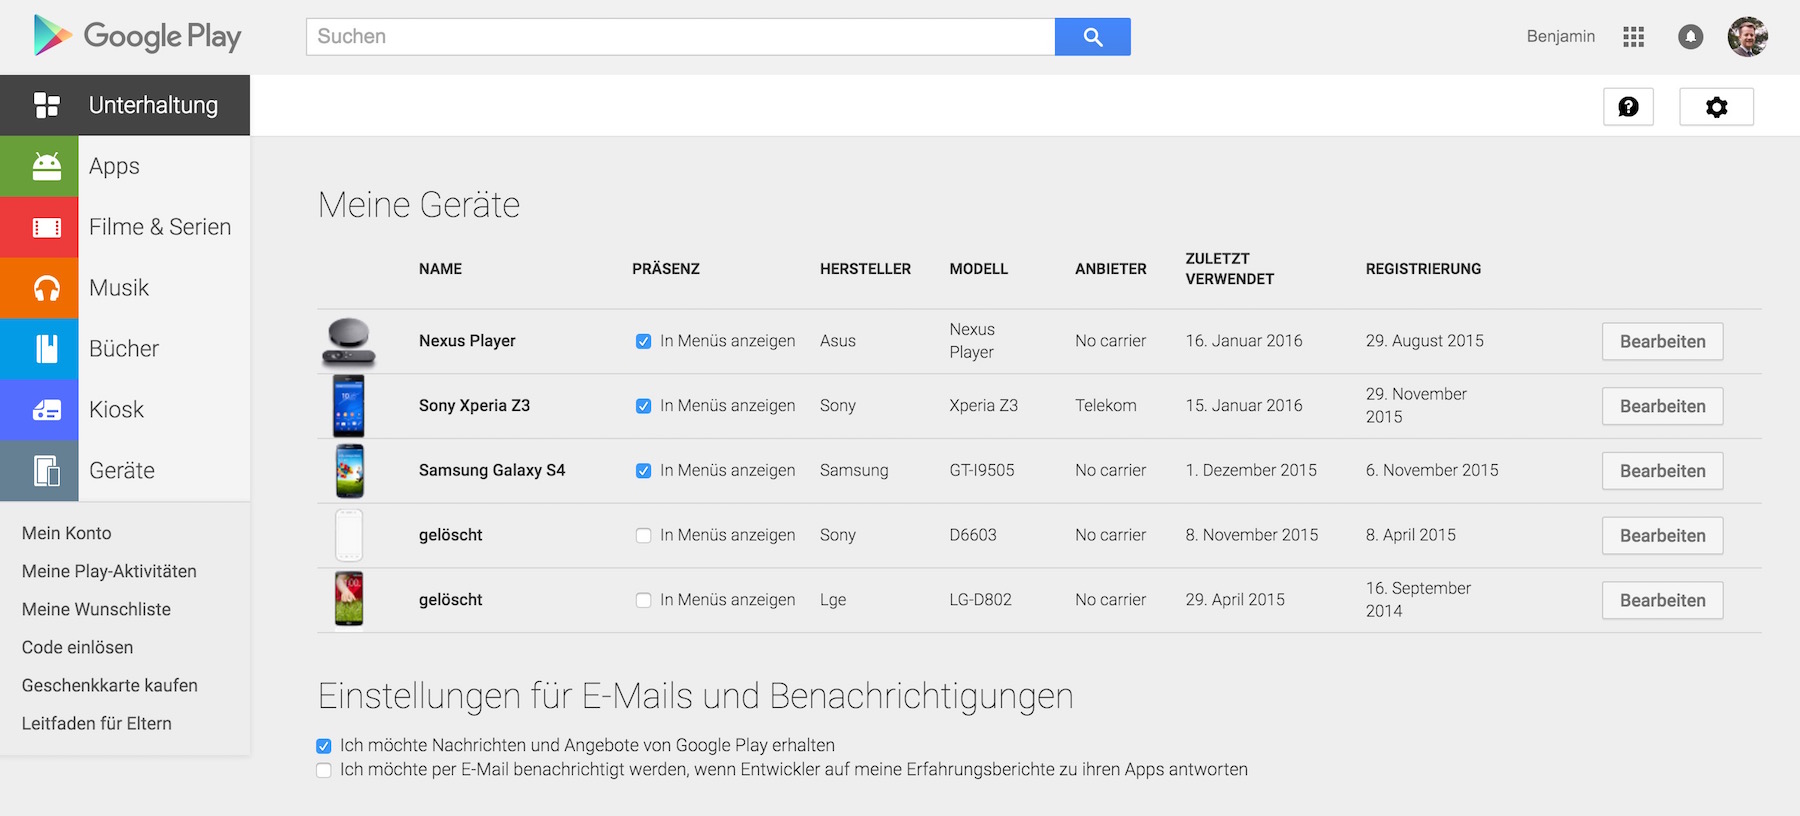
Task: Open Geschenkkarte kaufen link
Action: 110,685
